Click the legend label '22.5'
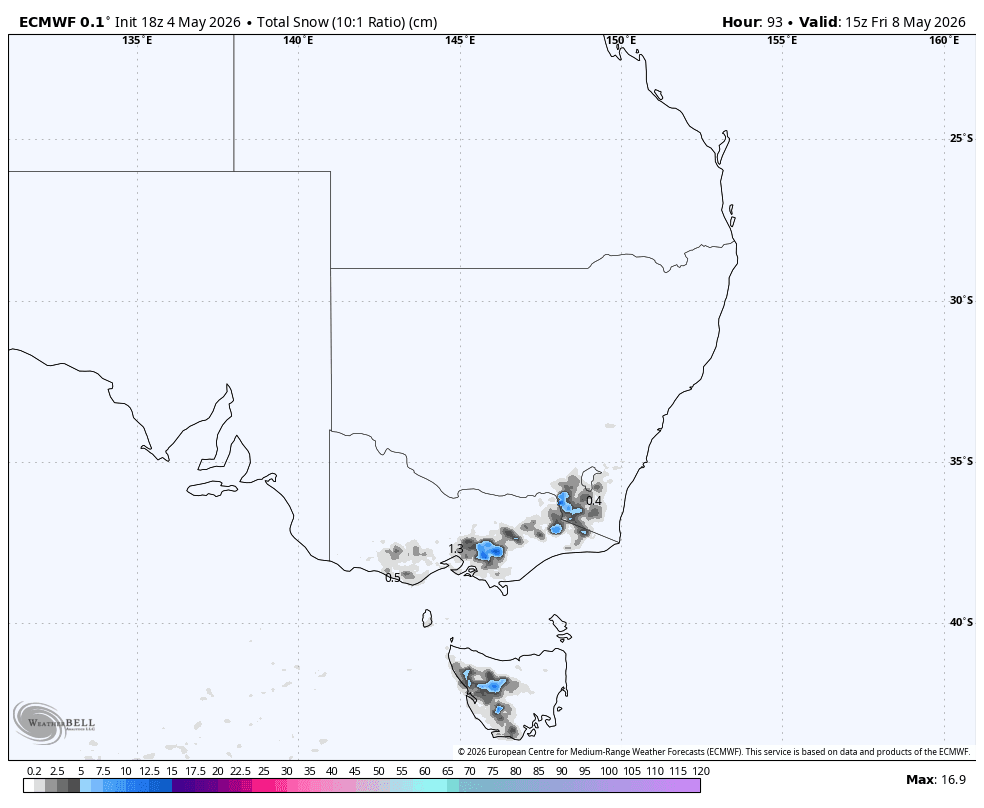Screen dimensions: 984x808 tap(241, 771)
